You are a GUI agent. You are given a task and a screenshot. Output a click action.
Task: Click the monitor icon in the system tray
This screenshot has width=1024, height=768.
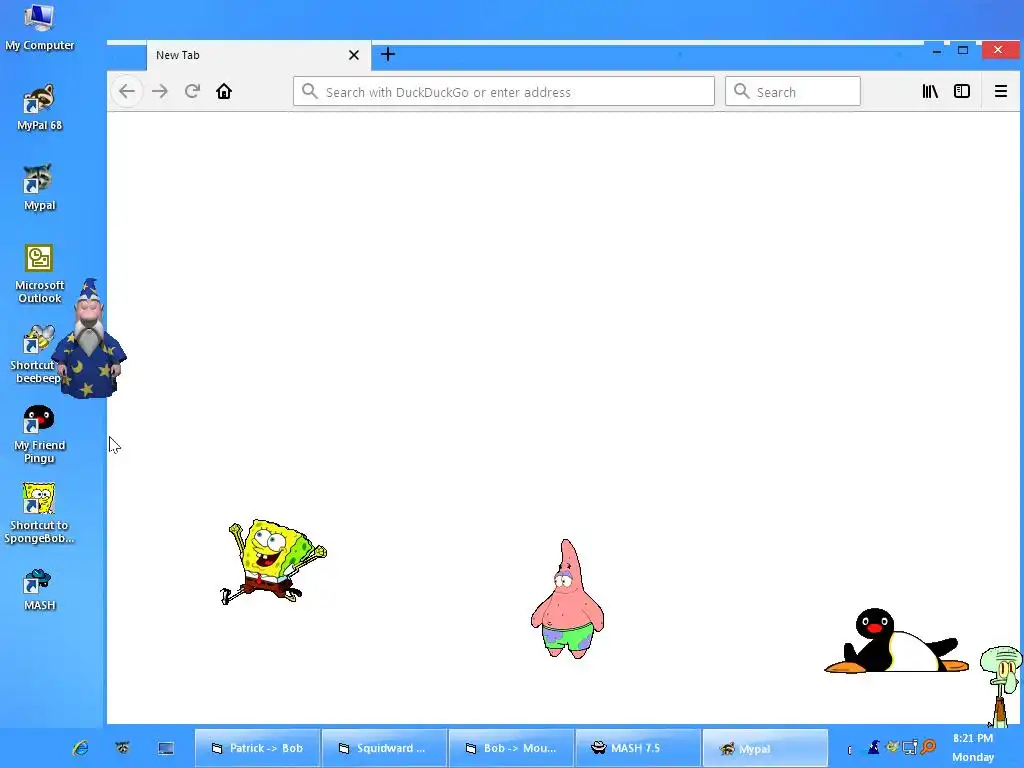pos(910,746)
